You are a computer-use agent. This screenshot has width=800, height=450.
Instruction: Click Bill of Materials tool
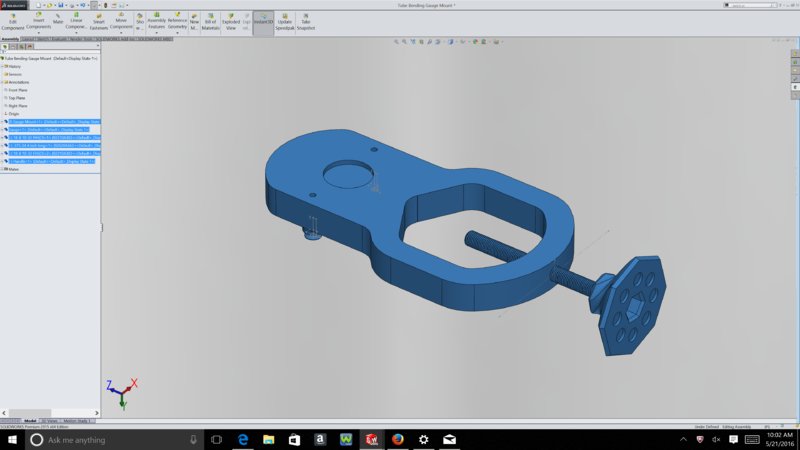pyautogui.click(x=210, y=22)
